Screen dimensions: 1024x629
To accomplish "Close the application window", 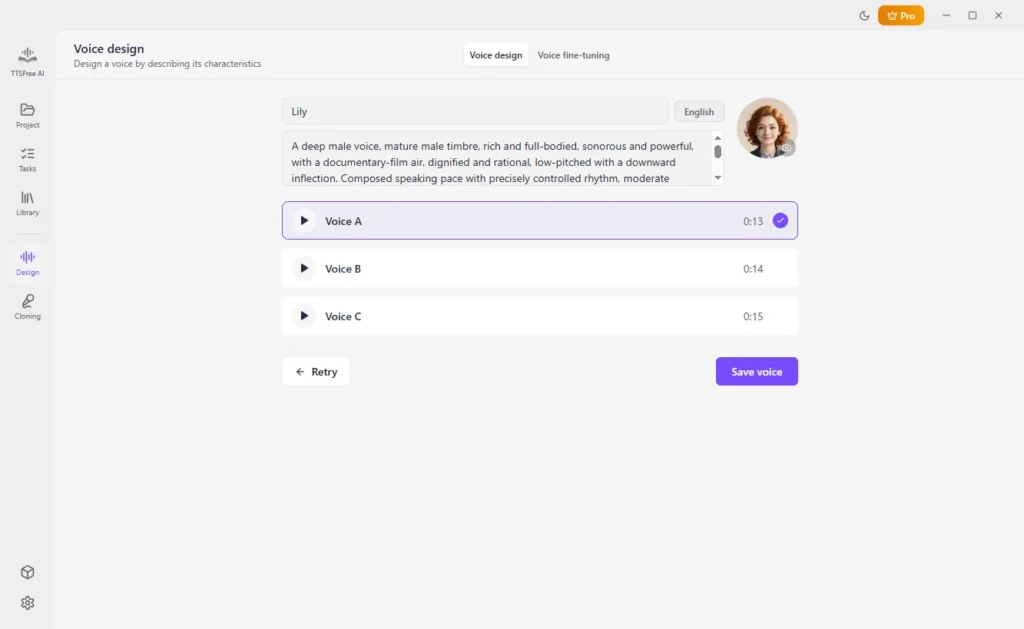I will point(999,16).
